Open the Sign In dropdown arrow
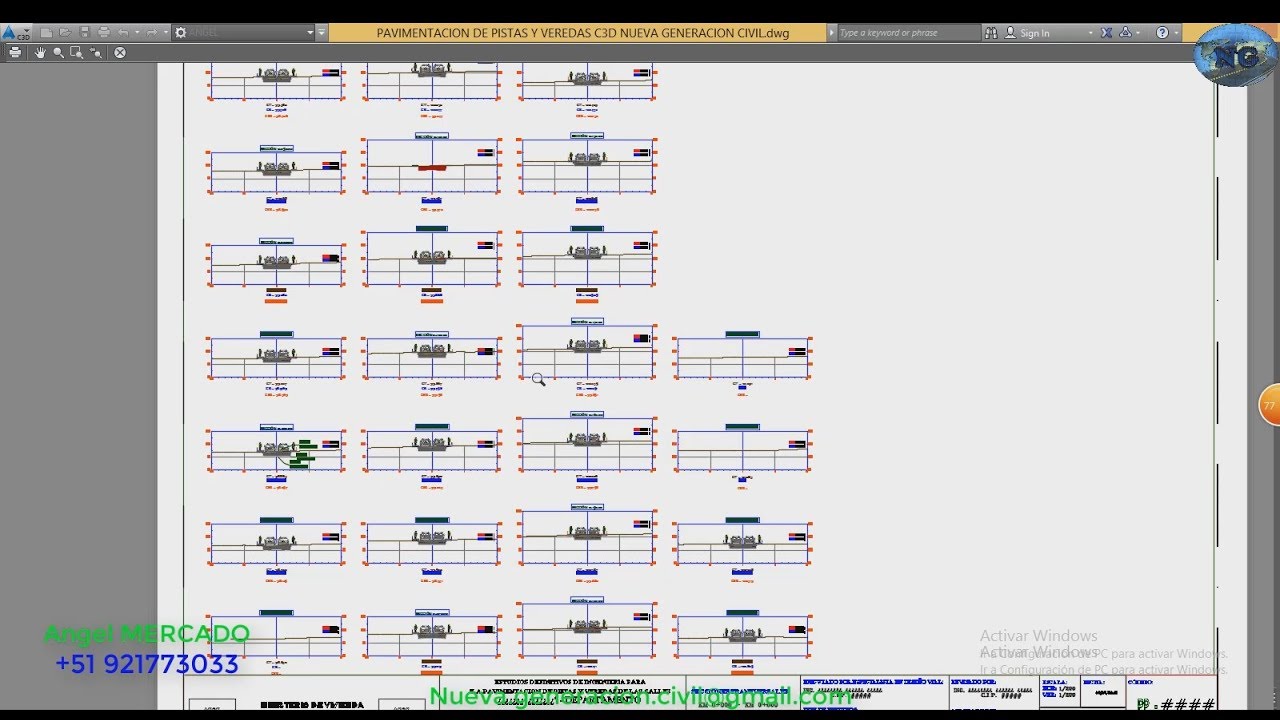The image size is (1280, 720). pyautogui.click(x=1090, y=33)
